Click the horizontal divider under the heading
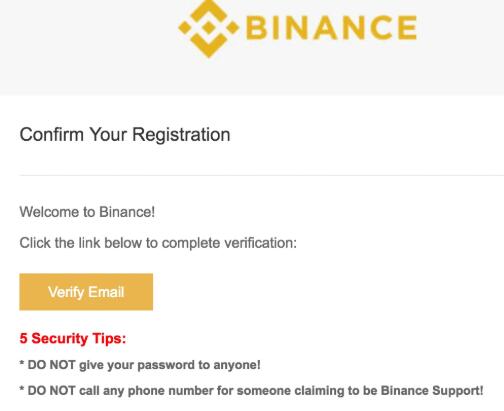This screenshot has height=411, width=504. (262, 175)
